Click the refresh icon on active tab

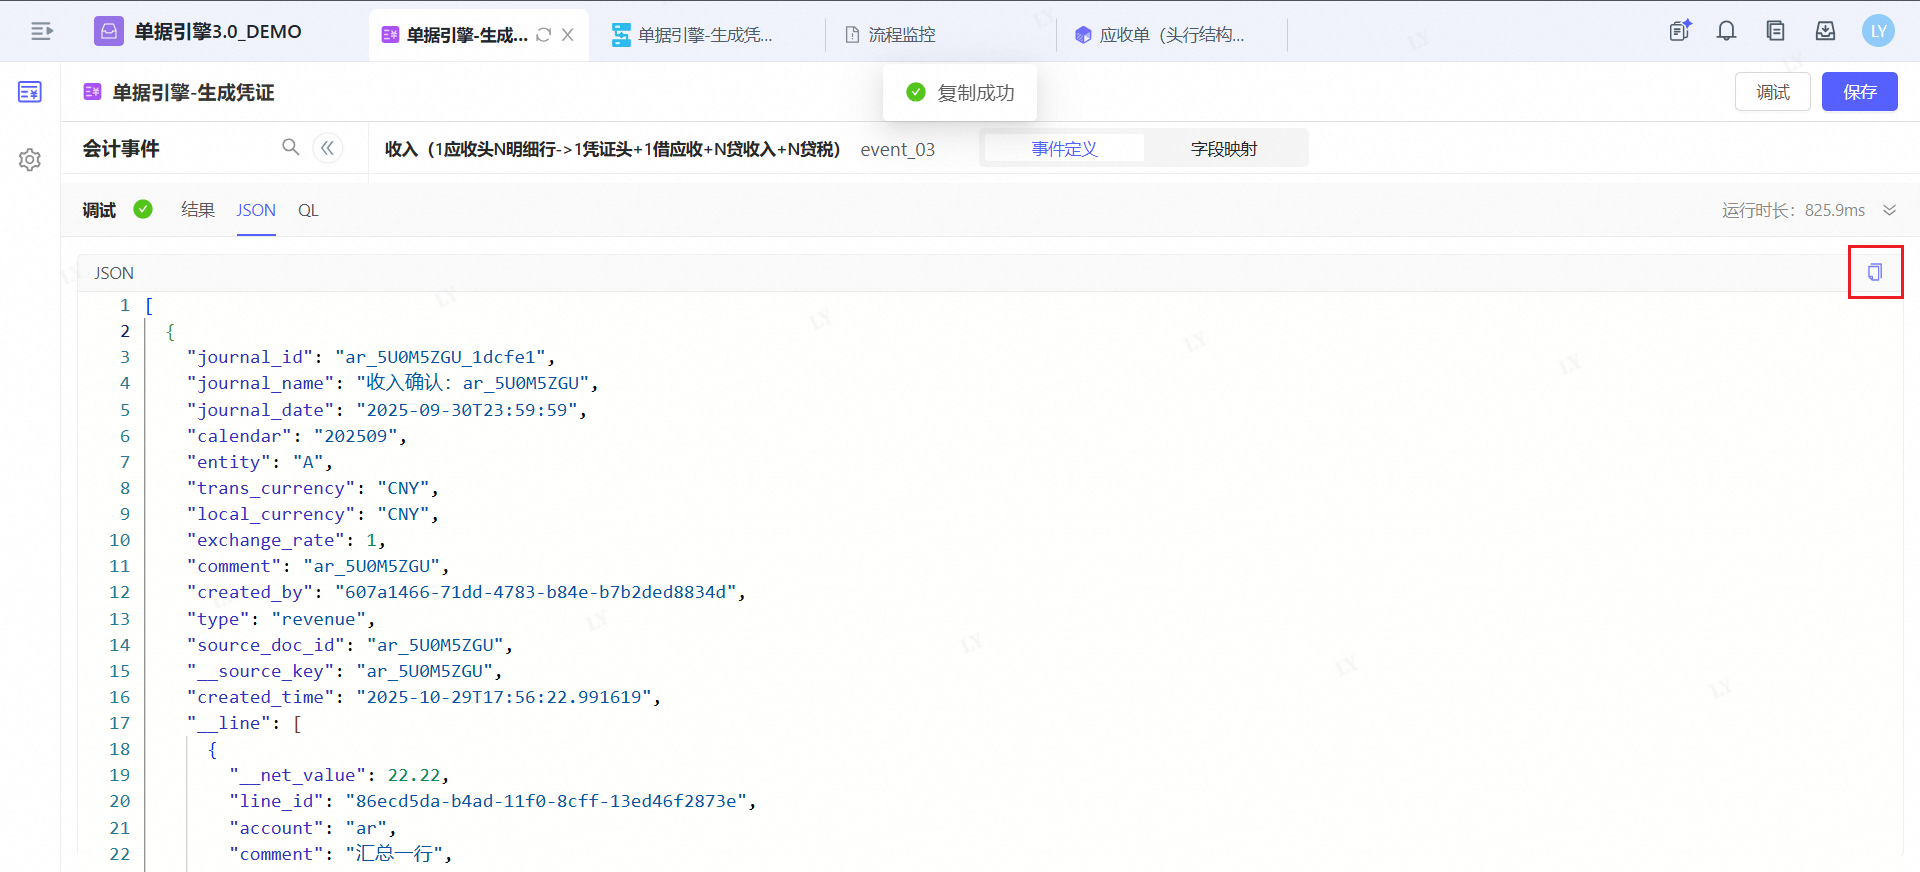(x=544, y=35)
